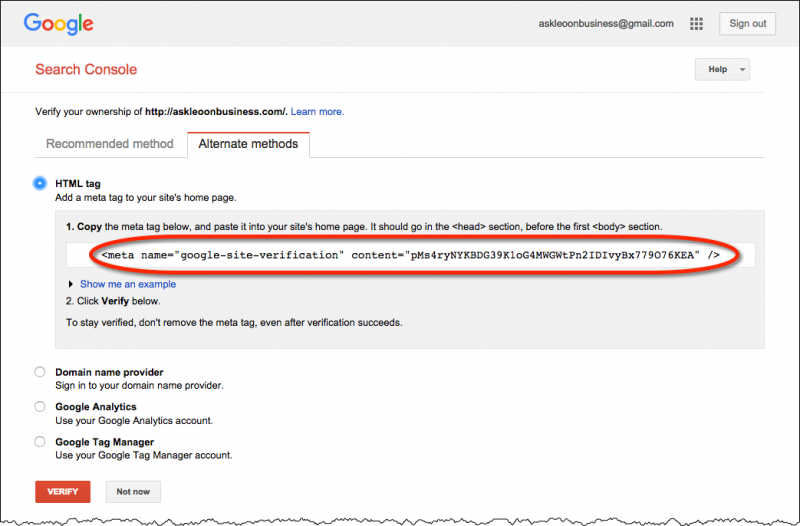Image resolution: width=800 pixels, height=526 pixels.
Task: Click the Domain name provider label
Action: click(x=109, y=372)
